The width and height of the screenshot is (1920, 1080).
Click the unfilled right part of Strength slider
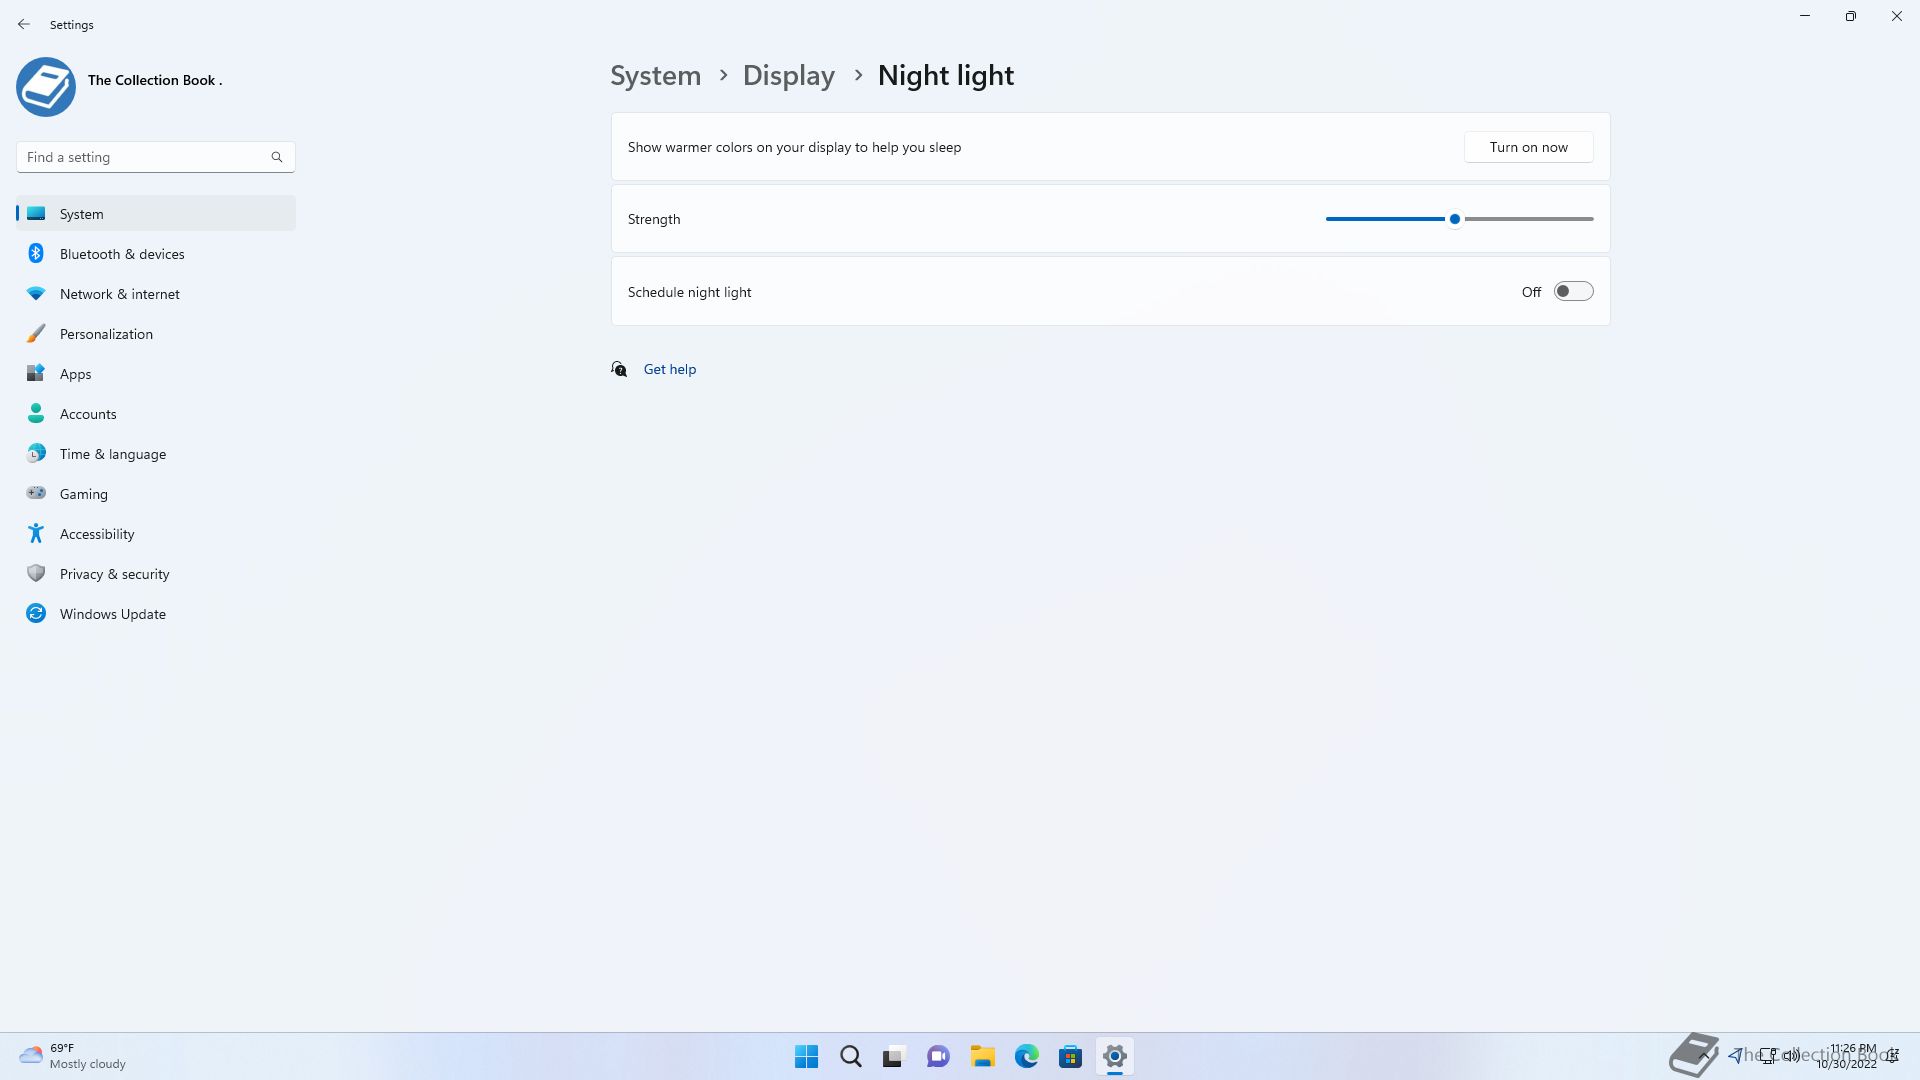(x=1529, y=219)
